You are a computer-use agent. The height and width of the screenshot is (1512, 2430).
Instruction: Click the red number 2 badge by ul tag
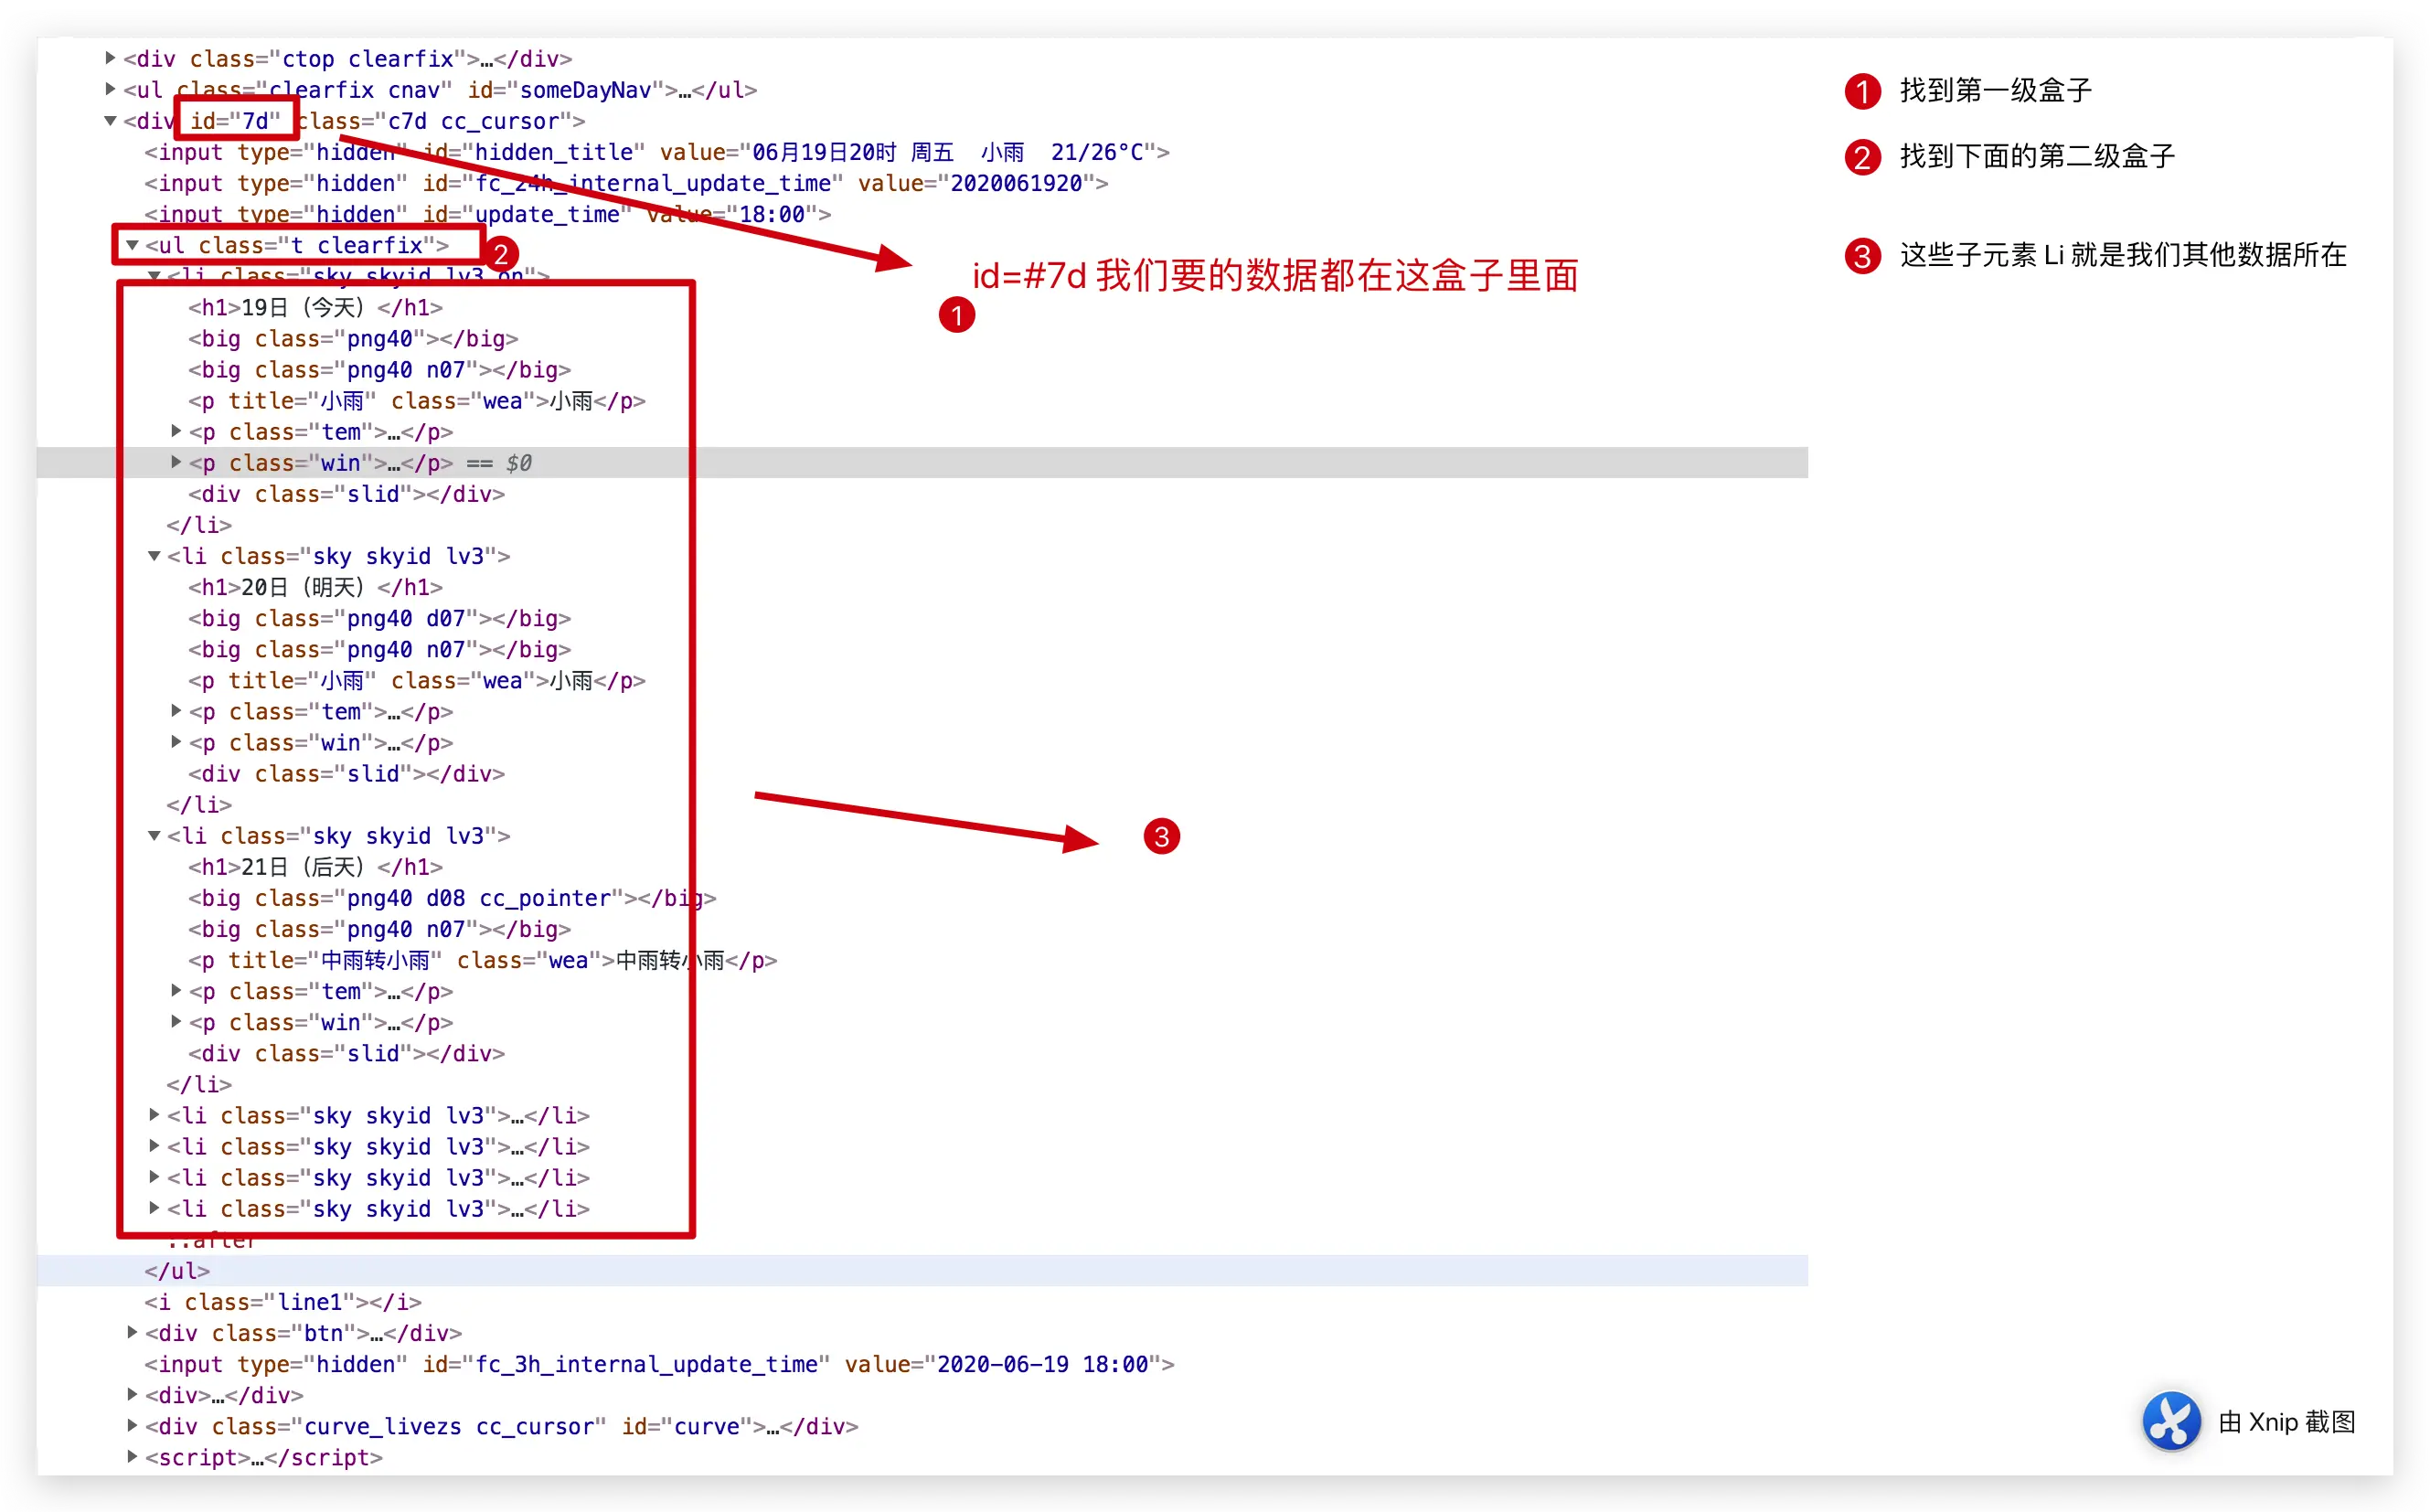coord(500,254)
